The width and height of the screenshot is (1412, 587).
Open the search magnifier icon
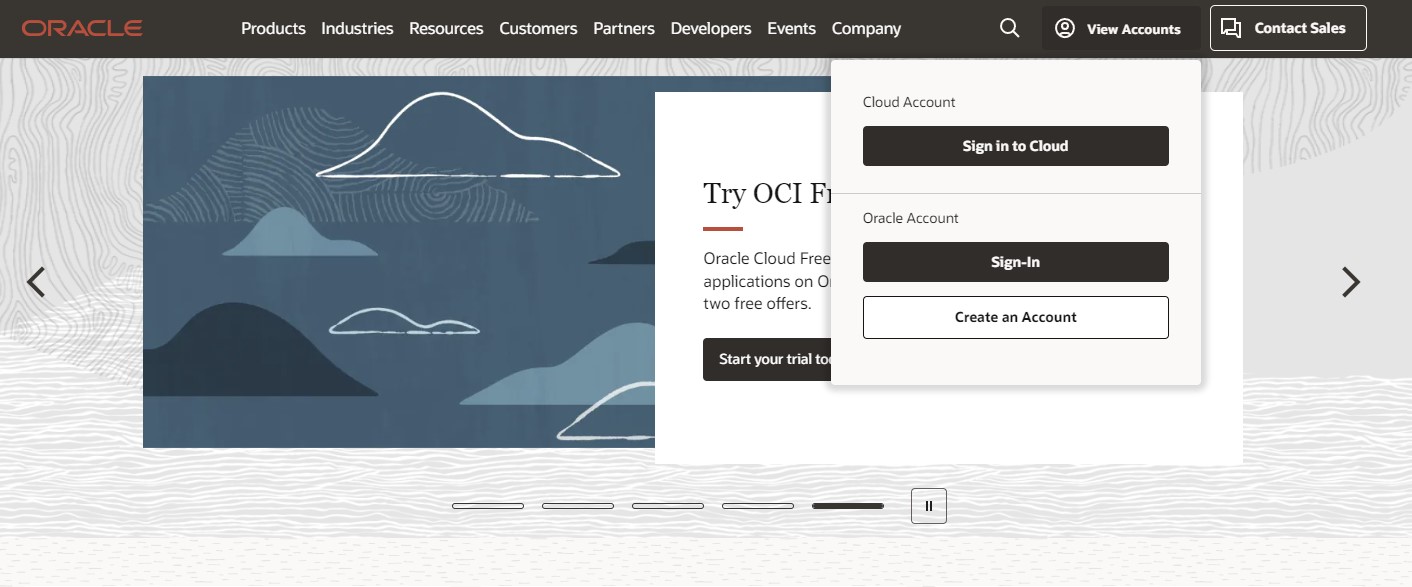[1010, 28]
